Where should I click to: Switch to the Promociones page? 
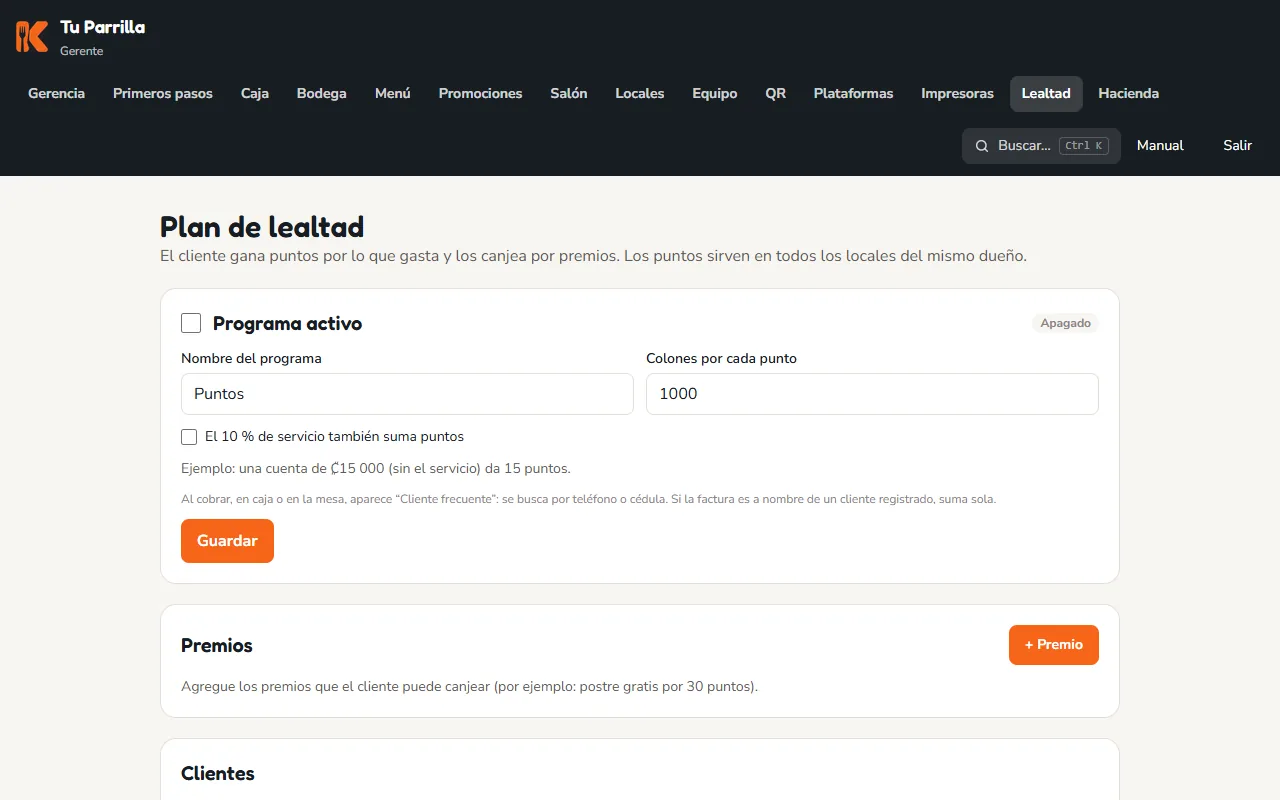coord(481,93)
